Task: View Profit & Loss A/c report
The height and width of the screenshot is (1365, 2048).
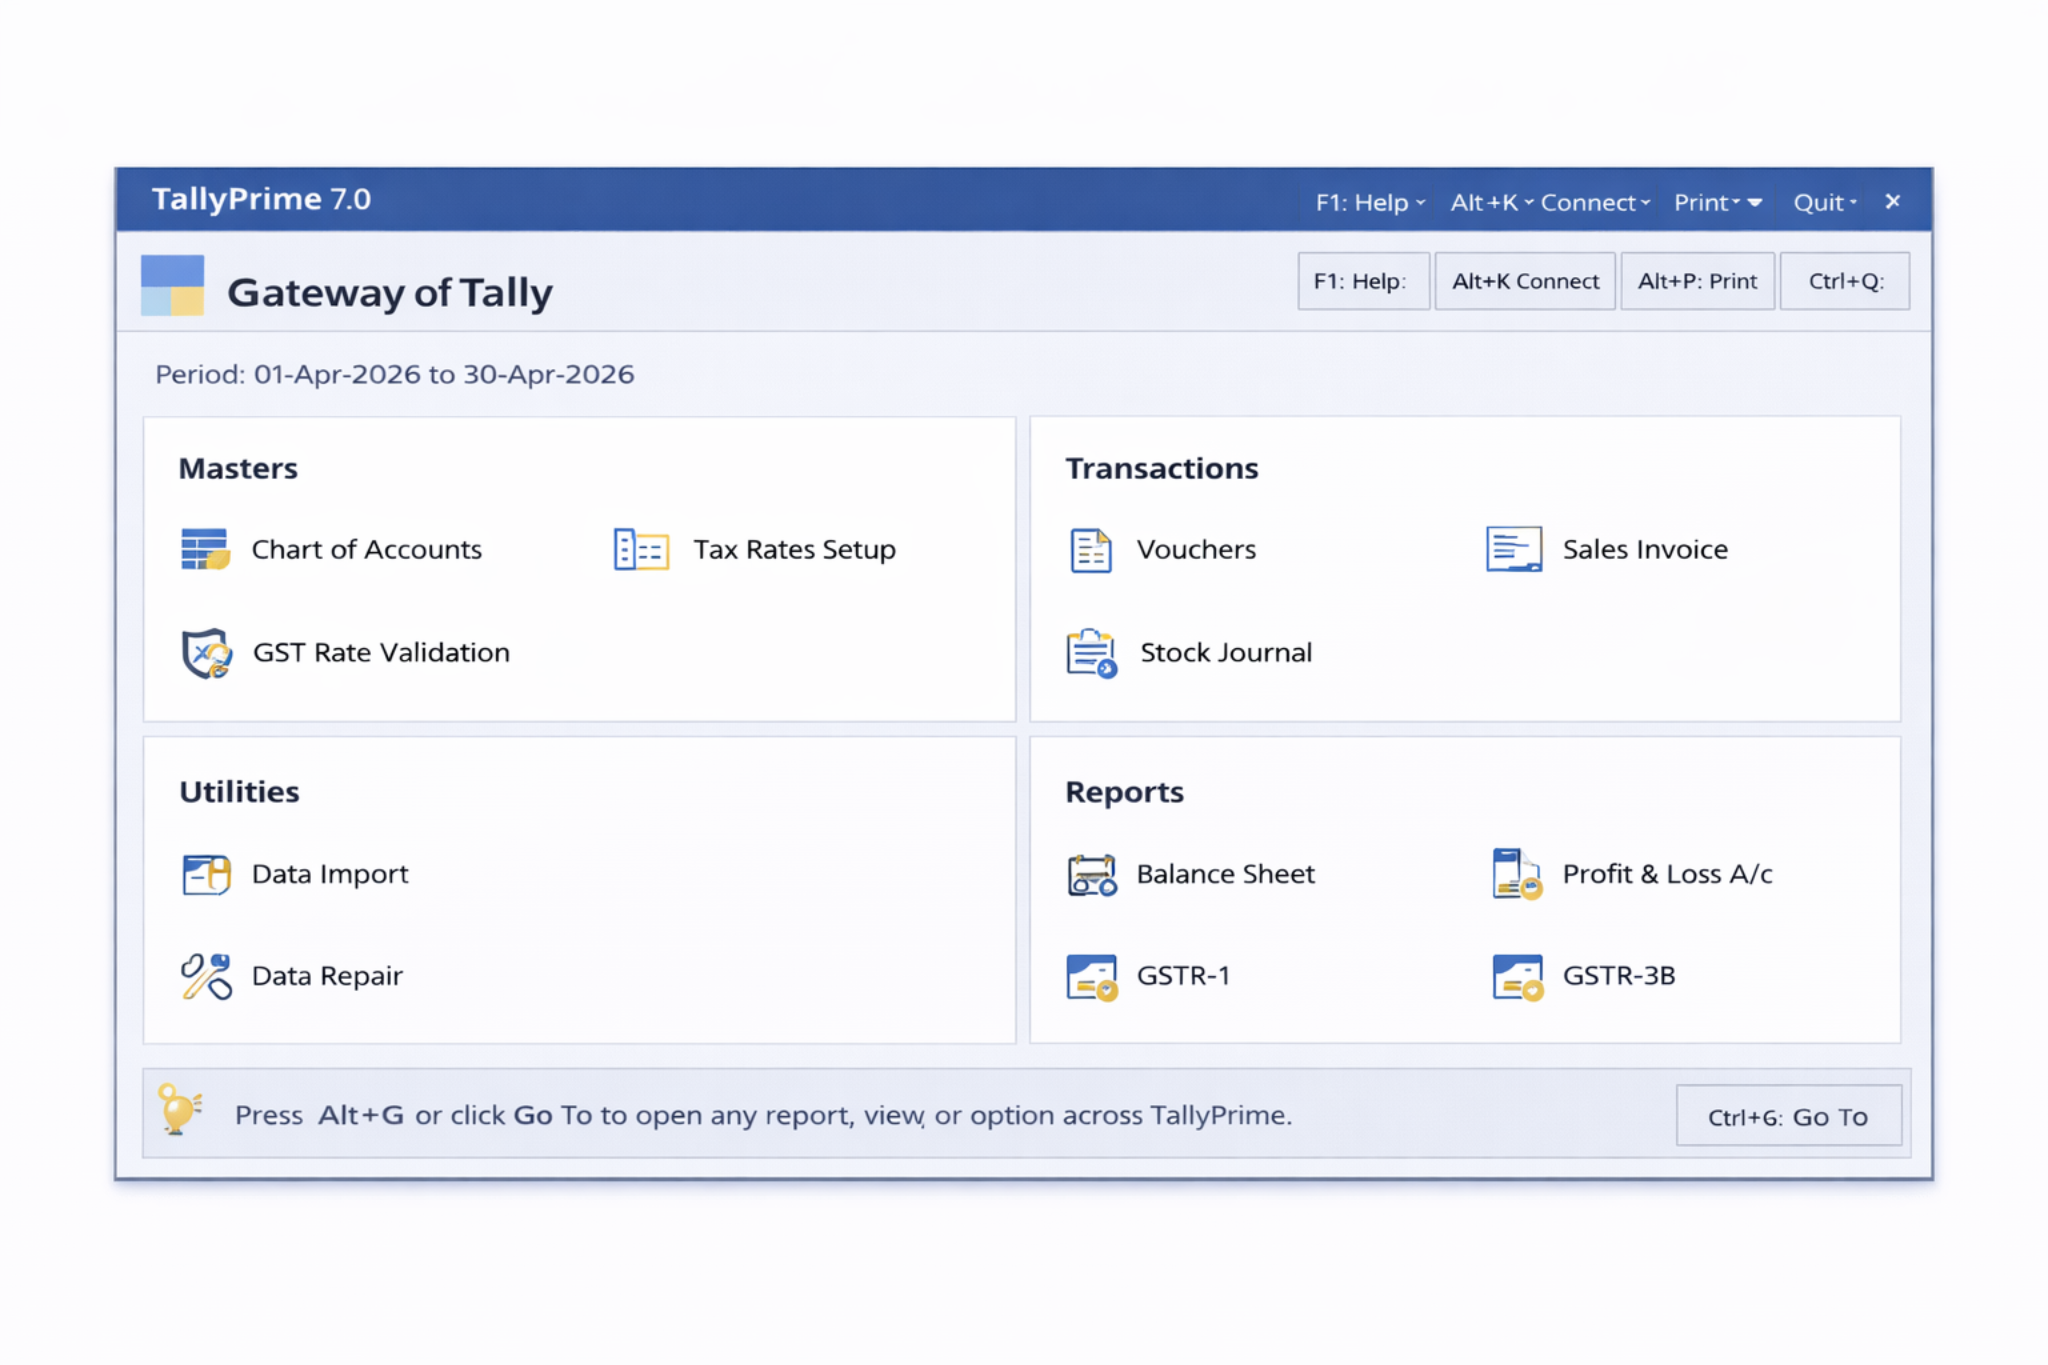Action: pos(1514,873)
